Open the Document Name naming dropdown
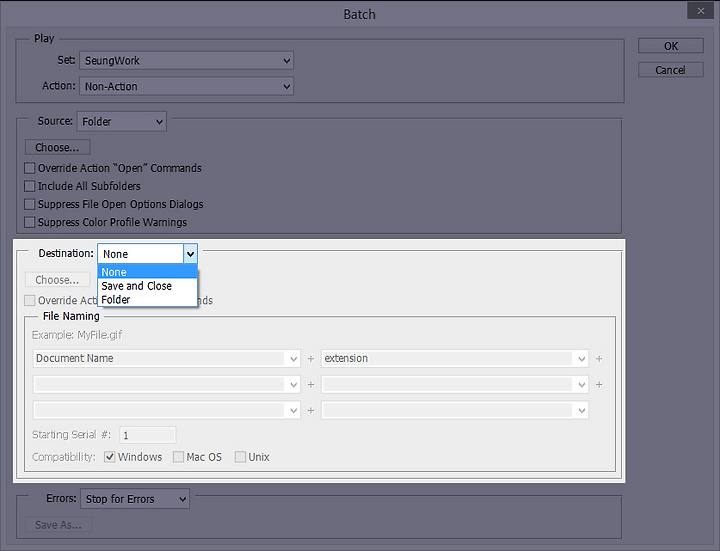The height and width of the screenshot is (551, 720). [x=167, y=359]
